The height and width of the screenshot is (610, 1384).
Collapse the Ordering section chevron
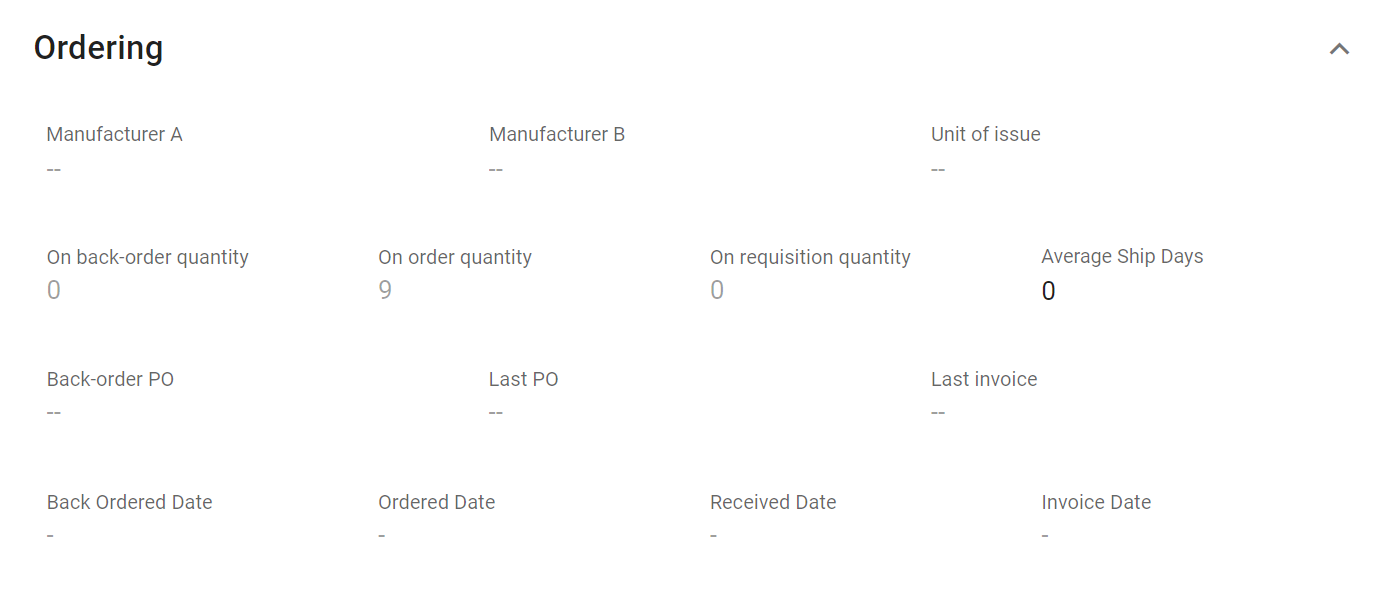click(1339, 49)
